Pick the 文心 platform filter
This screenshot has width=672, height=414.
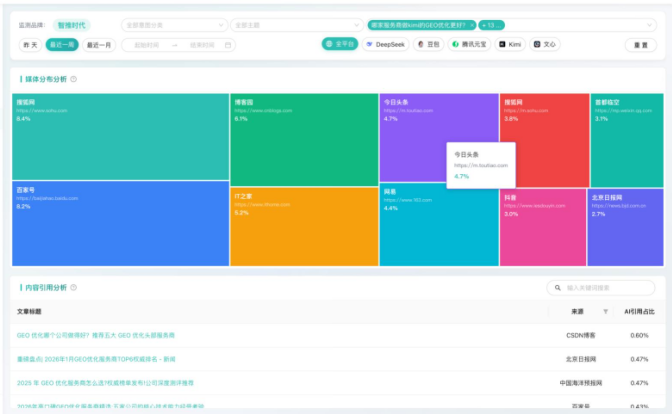pos(544,44)
